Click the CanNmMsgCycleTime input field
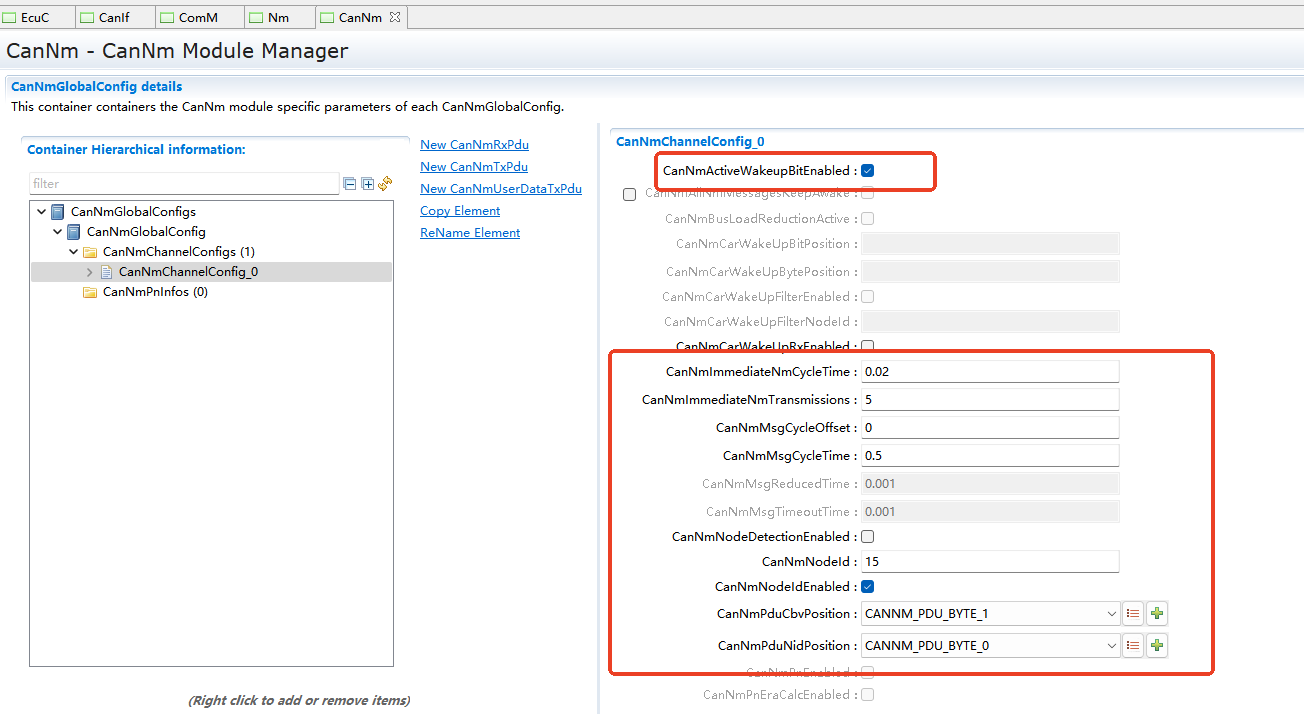The width and height of the screenshot is (1304, 722). point(989,456)
